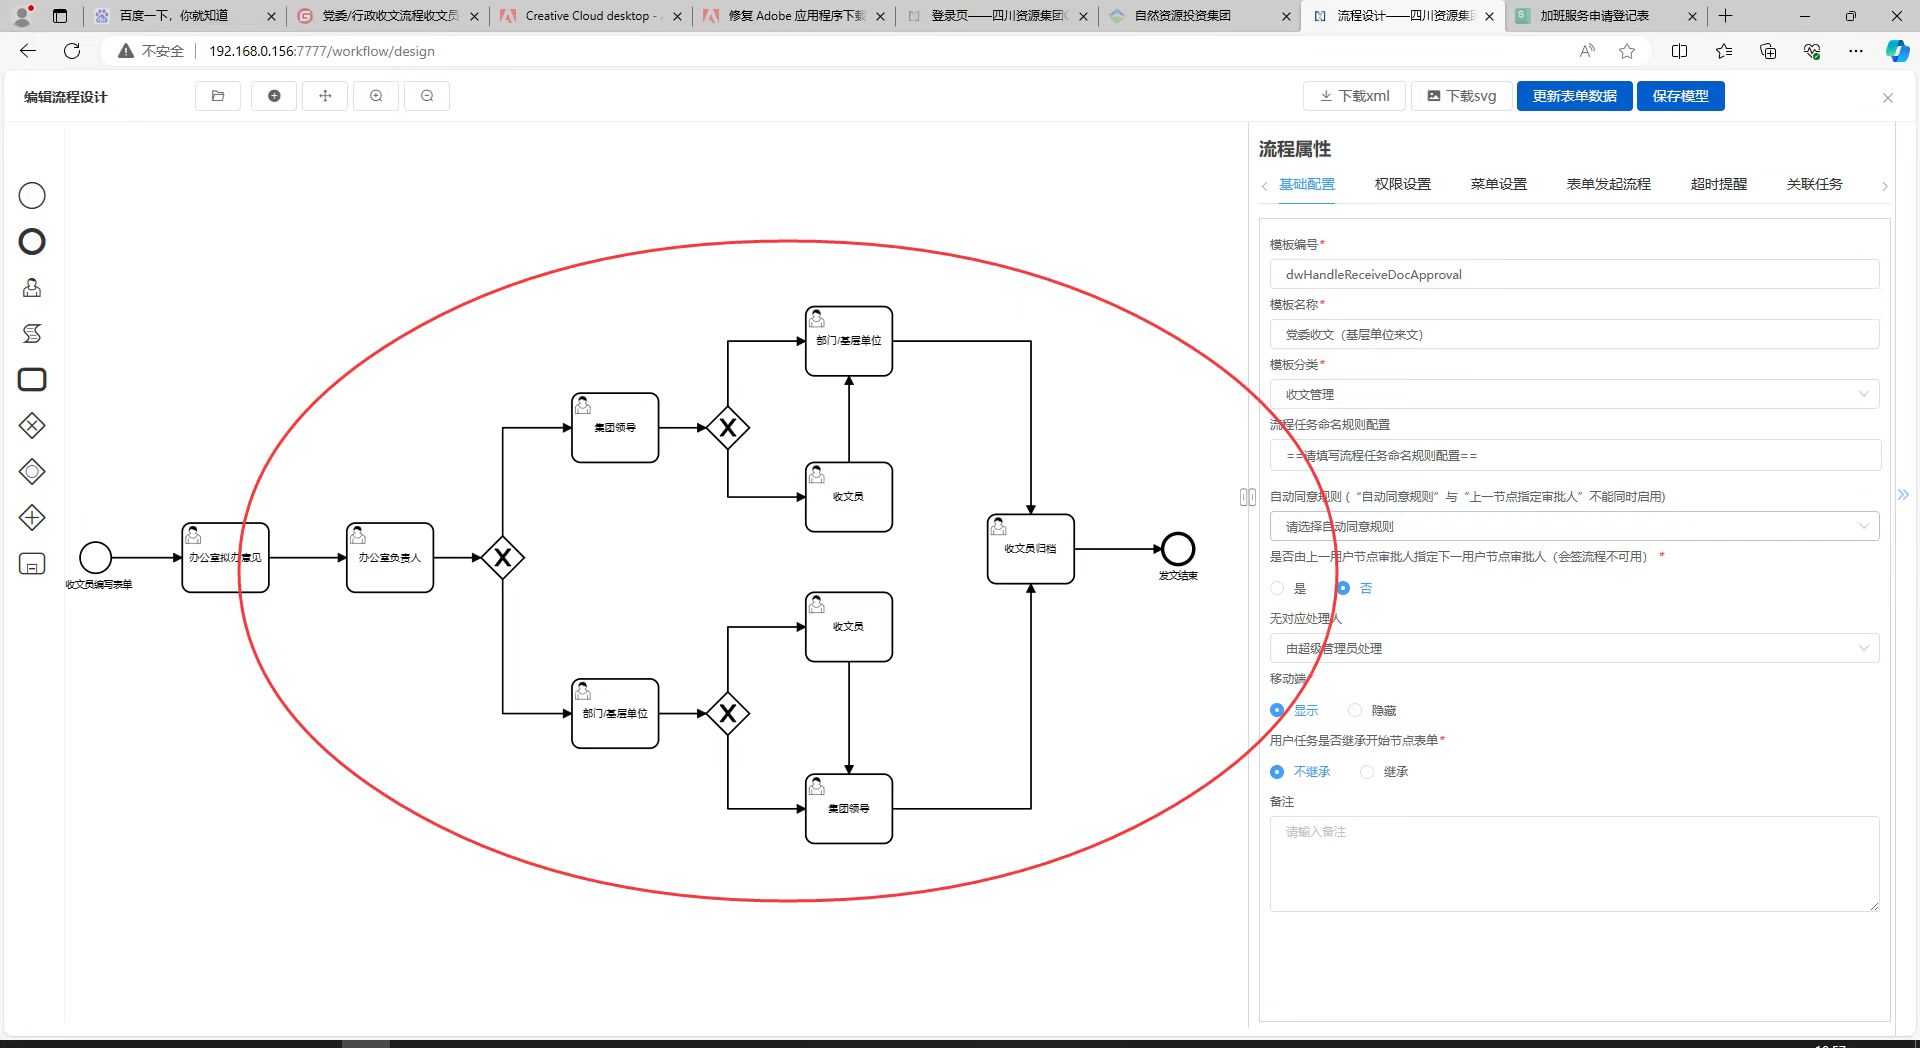Click the 下载xml button
1920x1048 pixels.
(1354, 96)
